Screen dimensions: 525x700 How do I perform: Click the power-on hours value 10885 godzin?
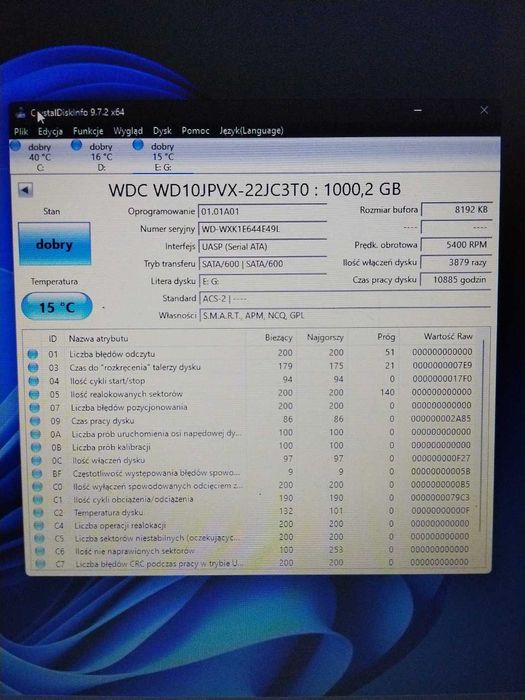coord(455,280)
